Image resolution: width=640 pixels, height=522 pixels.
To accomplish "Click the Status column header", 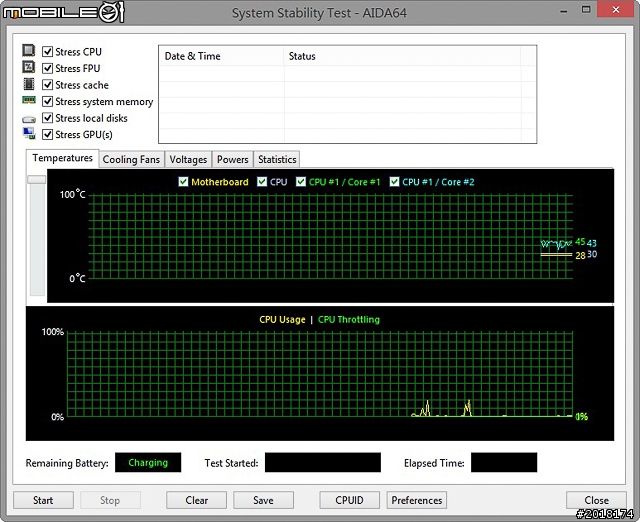I will [x=402, y=56].
